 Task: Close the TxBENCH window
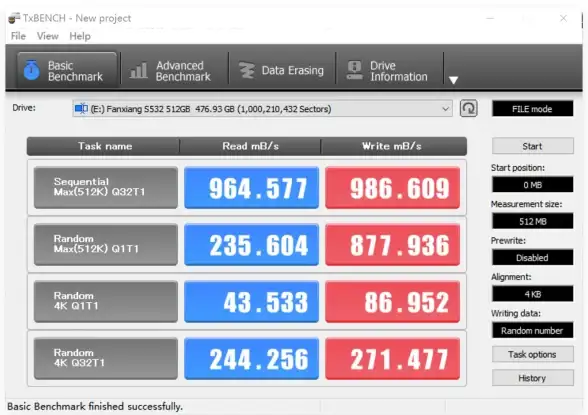click(x=563, y=18)
